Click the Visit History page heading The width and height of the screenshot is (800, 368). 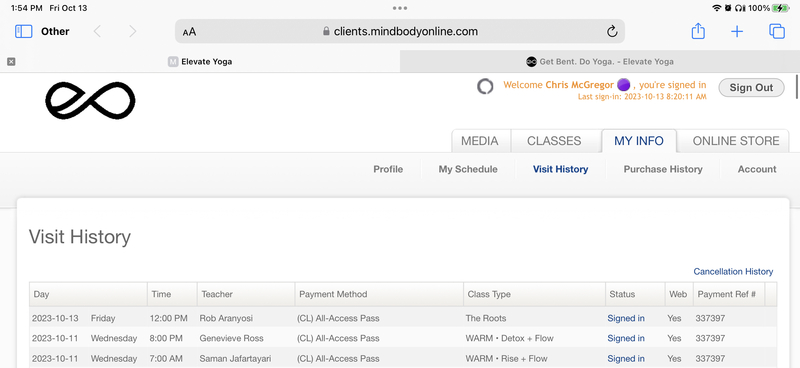point(80,237)
